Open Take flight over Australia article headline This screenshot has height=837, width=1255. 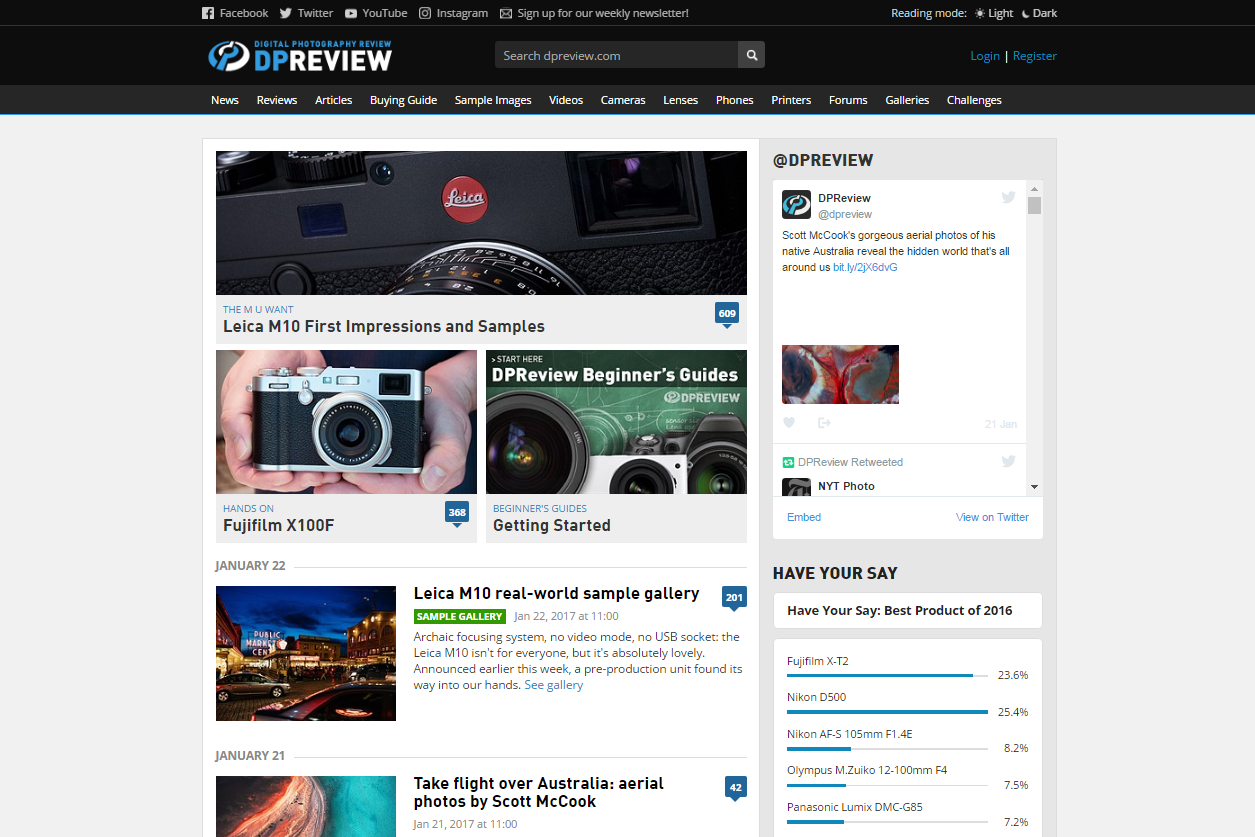coord(539,793)
